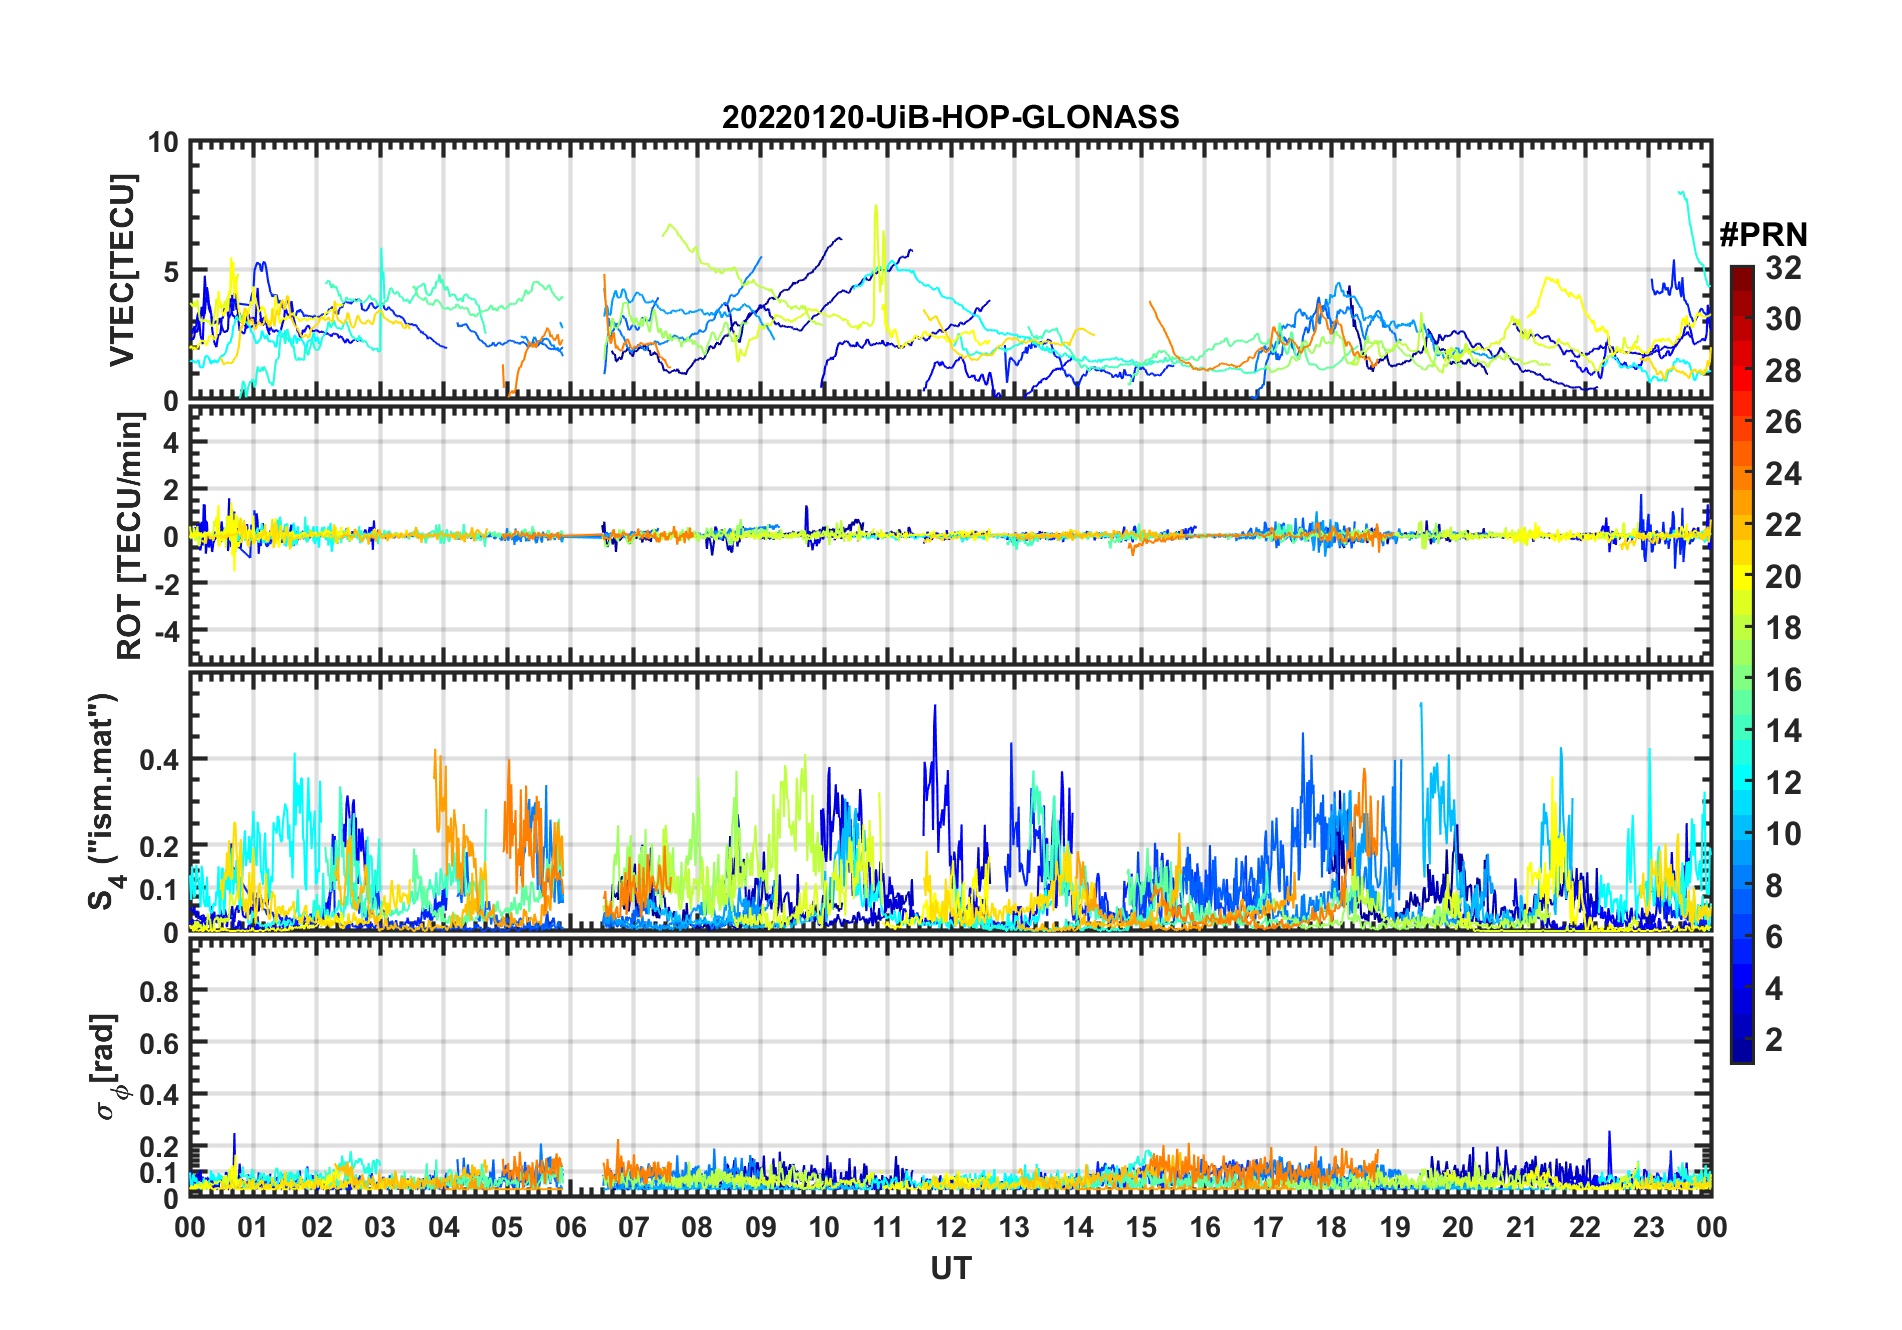Click the plot title 20220120-UiB-HOP-GLONASS
The height and width of the screenshot is (1330, 1902).
point(950,118)
